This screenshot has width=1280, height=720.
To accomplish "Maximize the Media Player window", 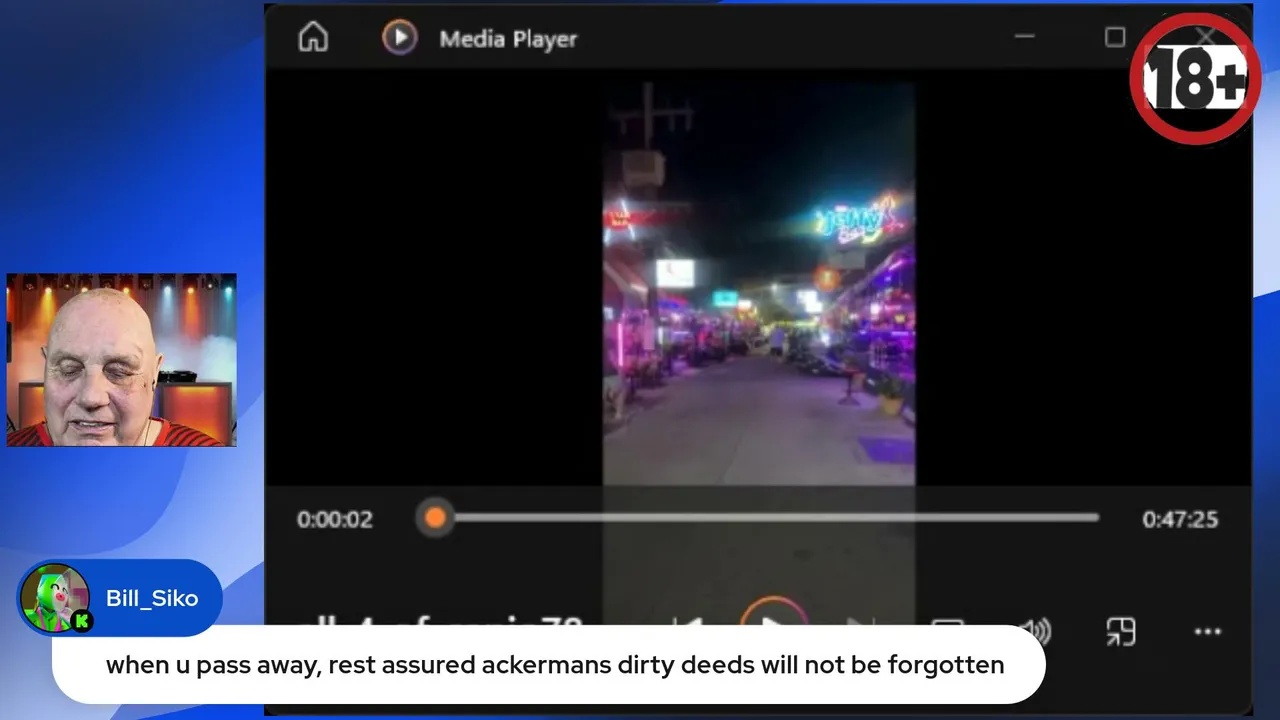I will 1115,37.
